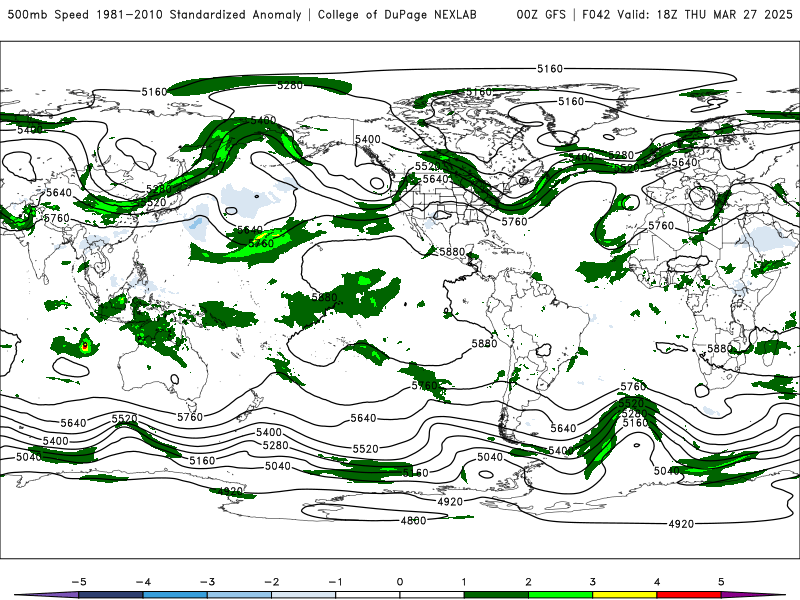The image size is (800, 600).
Task: Click the '-5' label on the colorbar
Action: pyautogui.click(x=79, y=582)
